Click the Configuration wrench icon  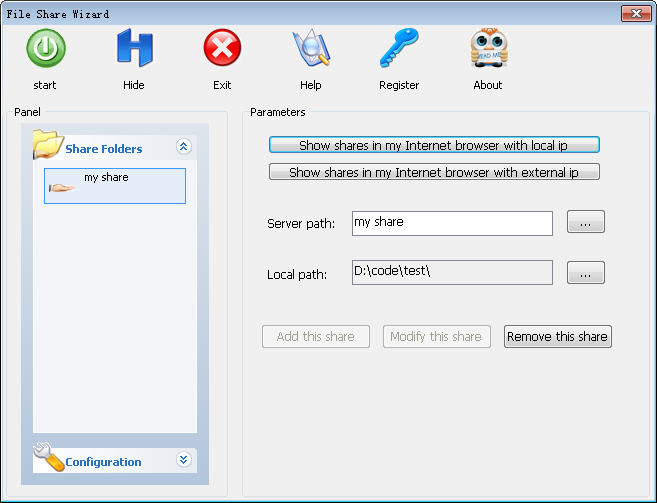(48, 458)
